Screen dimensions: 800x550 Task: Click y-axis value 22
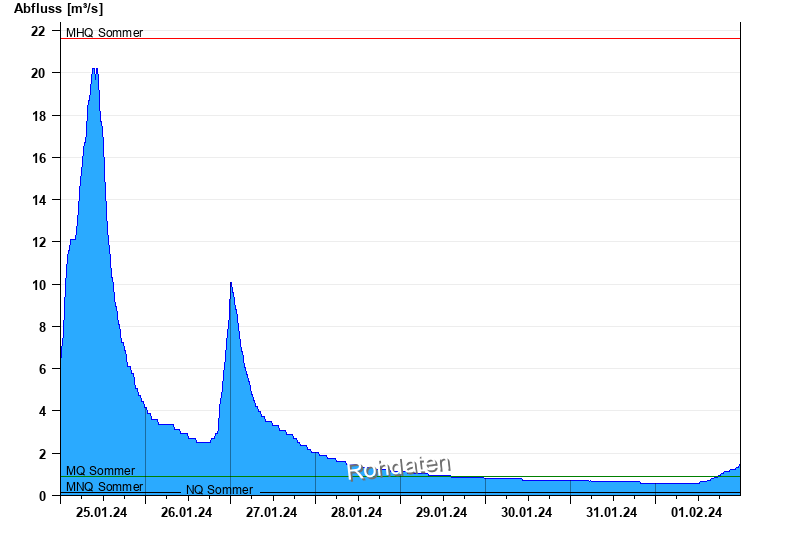click(38, 31)
